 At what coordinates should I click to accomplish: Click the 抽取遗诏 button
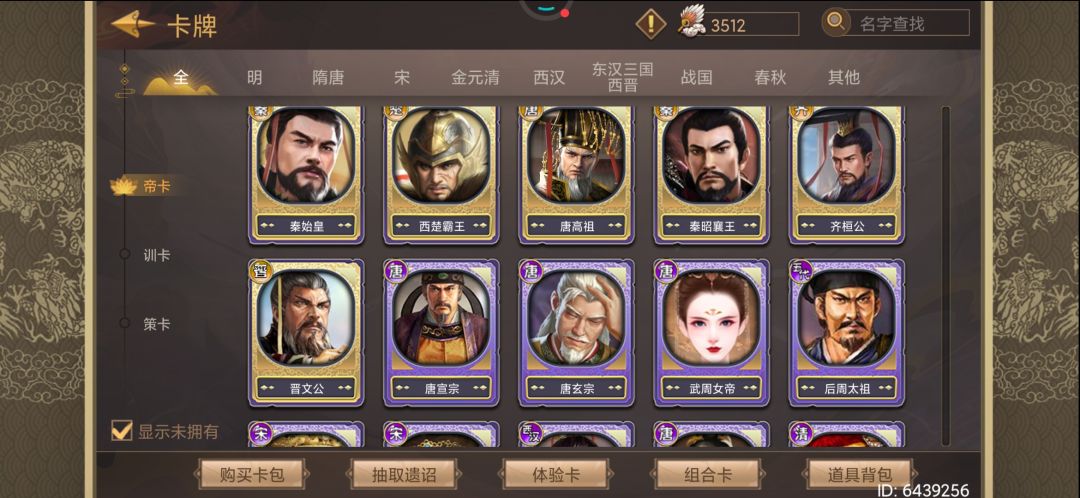click(x=403, y=475)
